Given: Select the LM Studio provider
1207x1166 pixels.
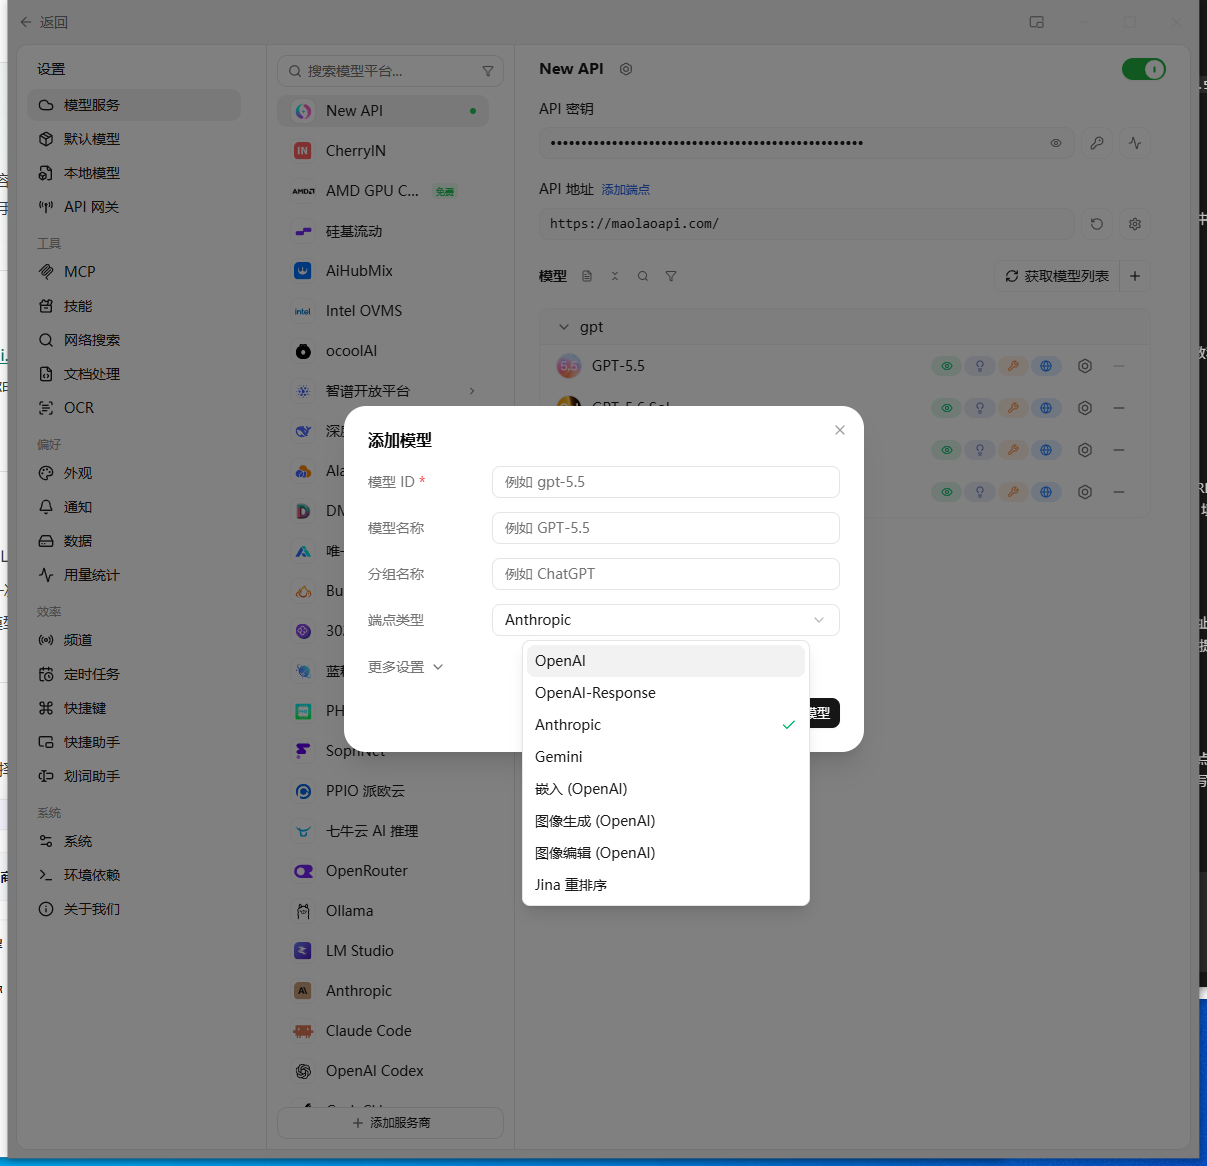Looking at the screenshot, I should pos(383,951).
